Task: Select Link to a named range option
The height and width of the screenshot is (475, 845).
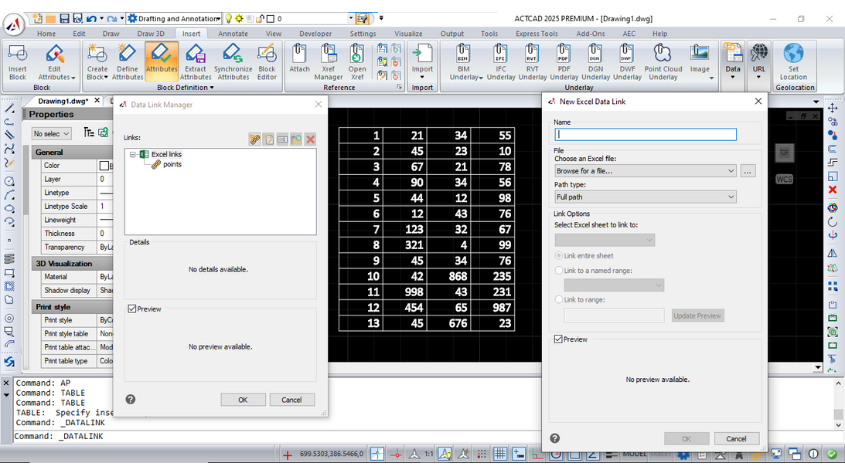Action: point(559,271)
